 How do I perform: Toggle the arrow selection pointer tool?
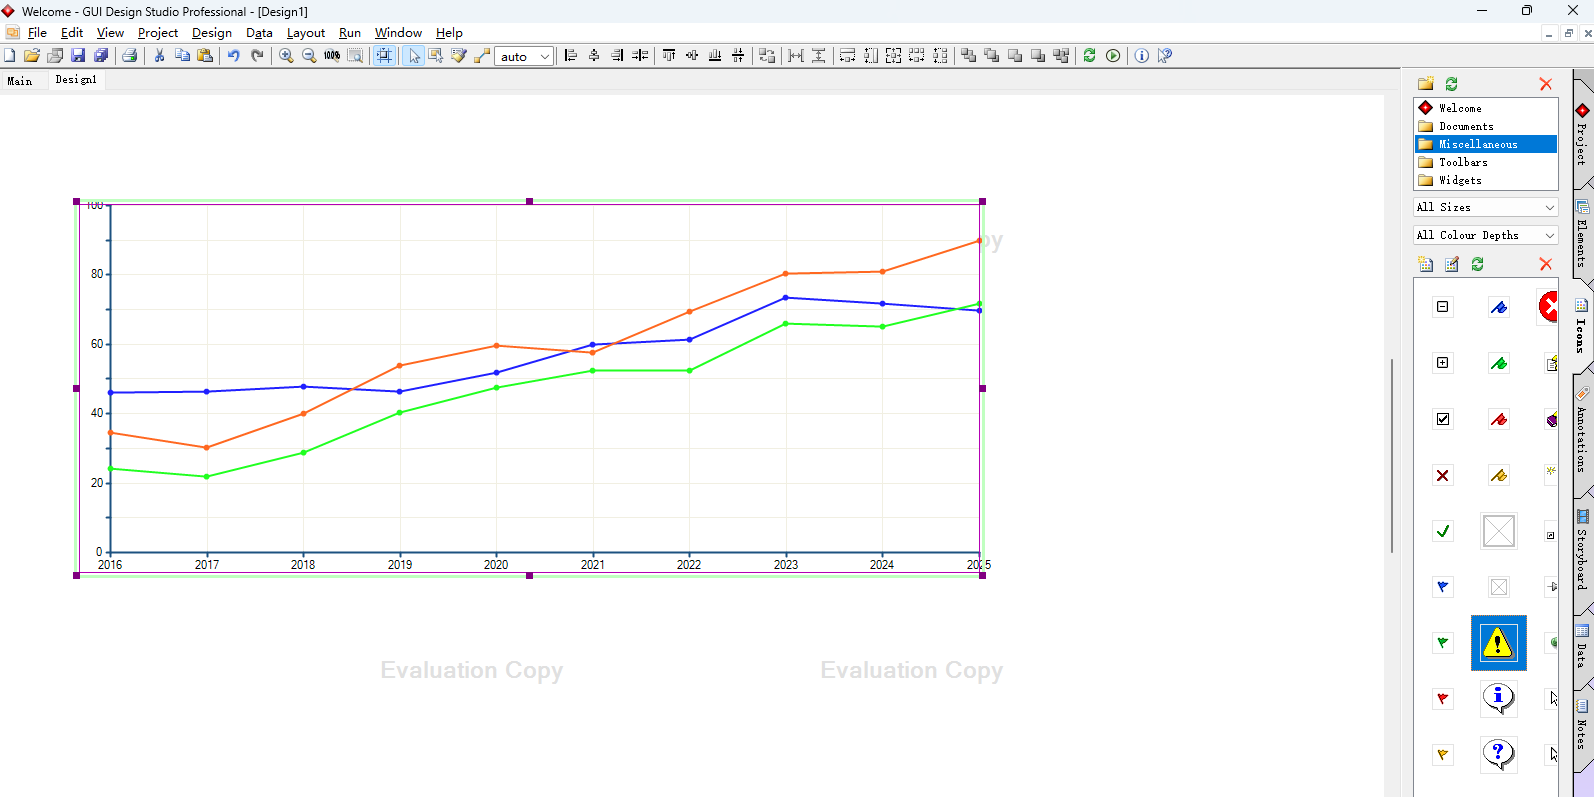[x=413, y=56]
